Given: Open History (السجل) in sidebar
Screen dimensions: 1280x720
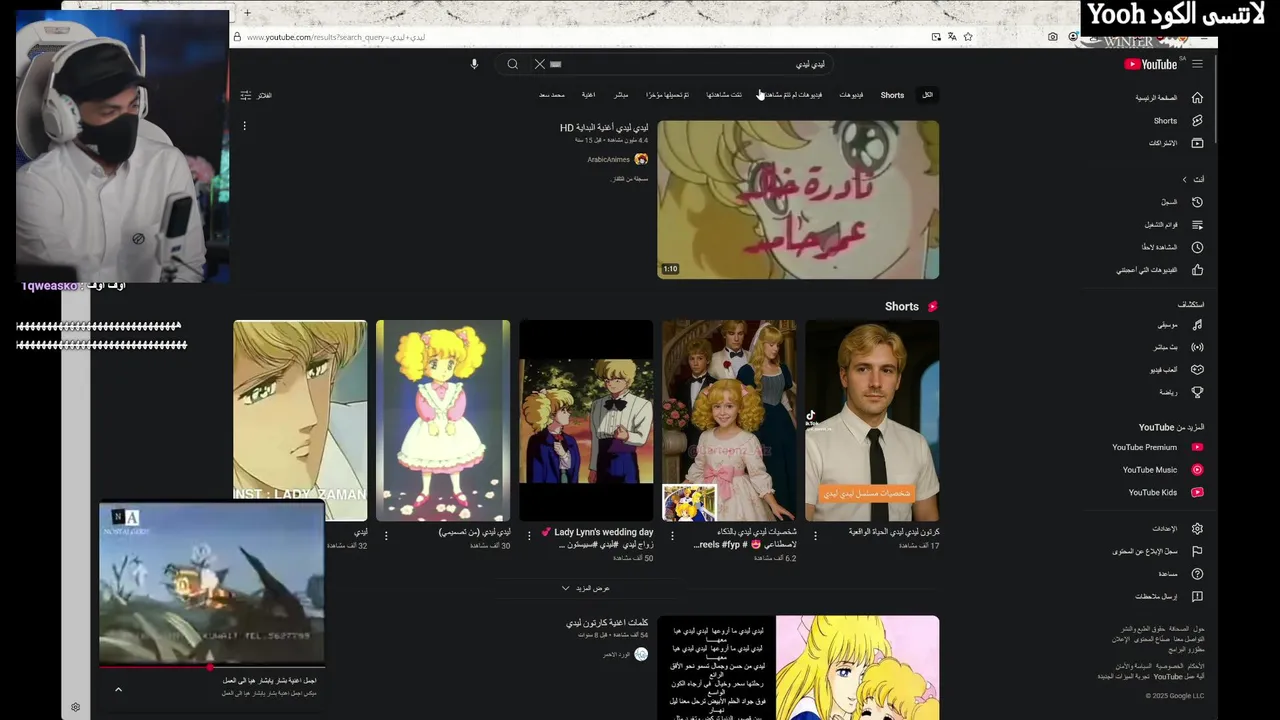Looking at the screenshot, I should [x=1180, y=202].
